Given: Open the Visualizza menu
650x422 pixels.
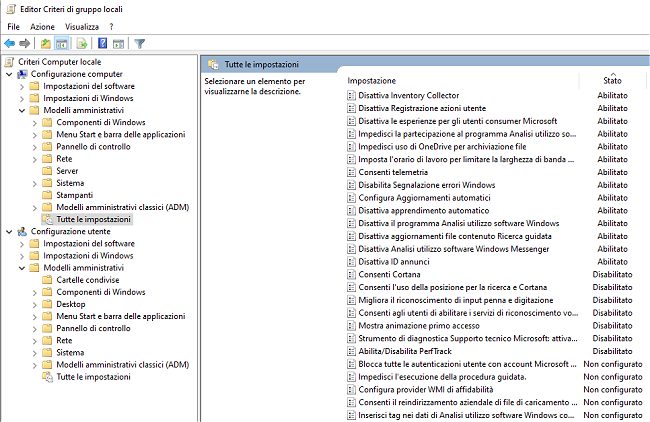Looking at the screenshot, I should coord(82,27).
